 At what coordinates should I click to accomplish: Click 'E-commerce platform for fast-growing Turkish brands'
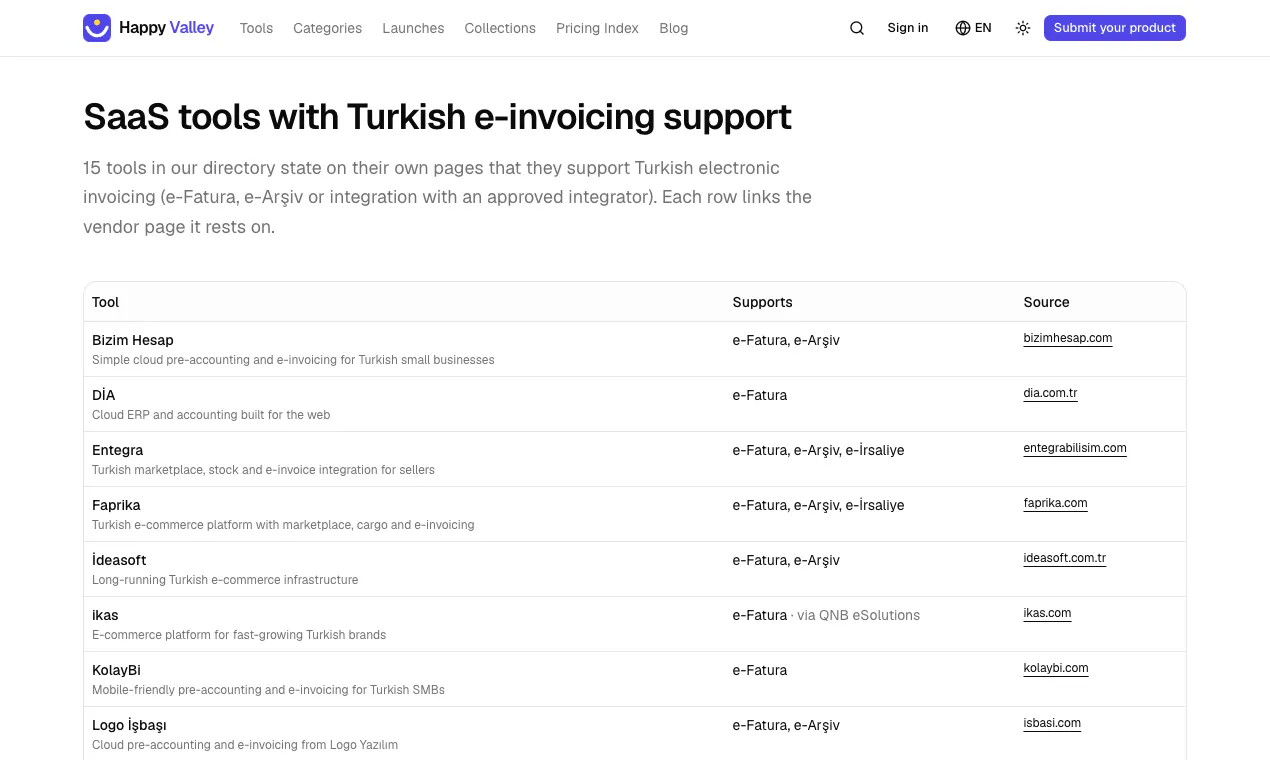239,635
